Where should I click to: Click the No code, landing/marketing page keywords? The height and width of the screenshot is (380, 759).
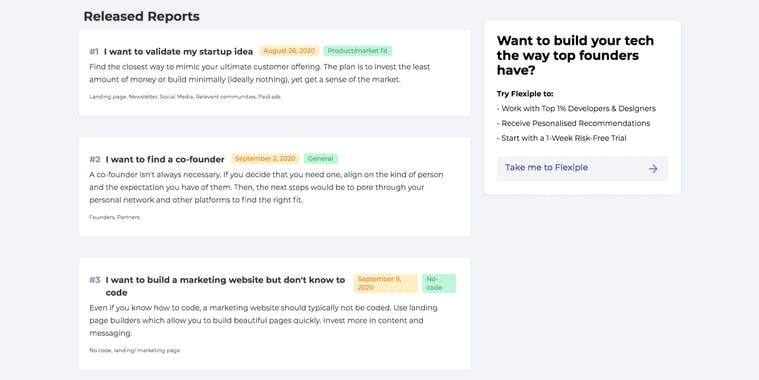click(135, 350)
